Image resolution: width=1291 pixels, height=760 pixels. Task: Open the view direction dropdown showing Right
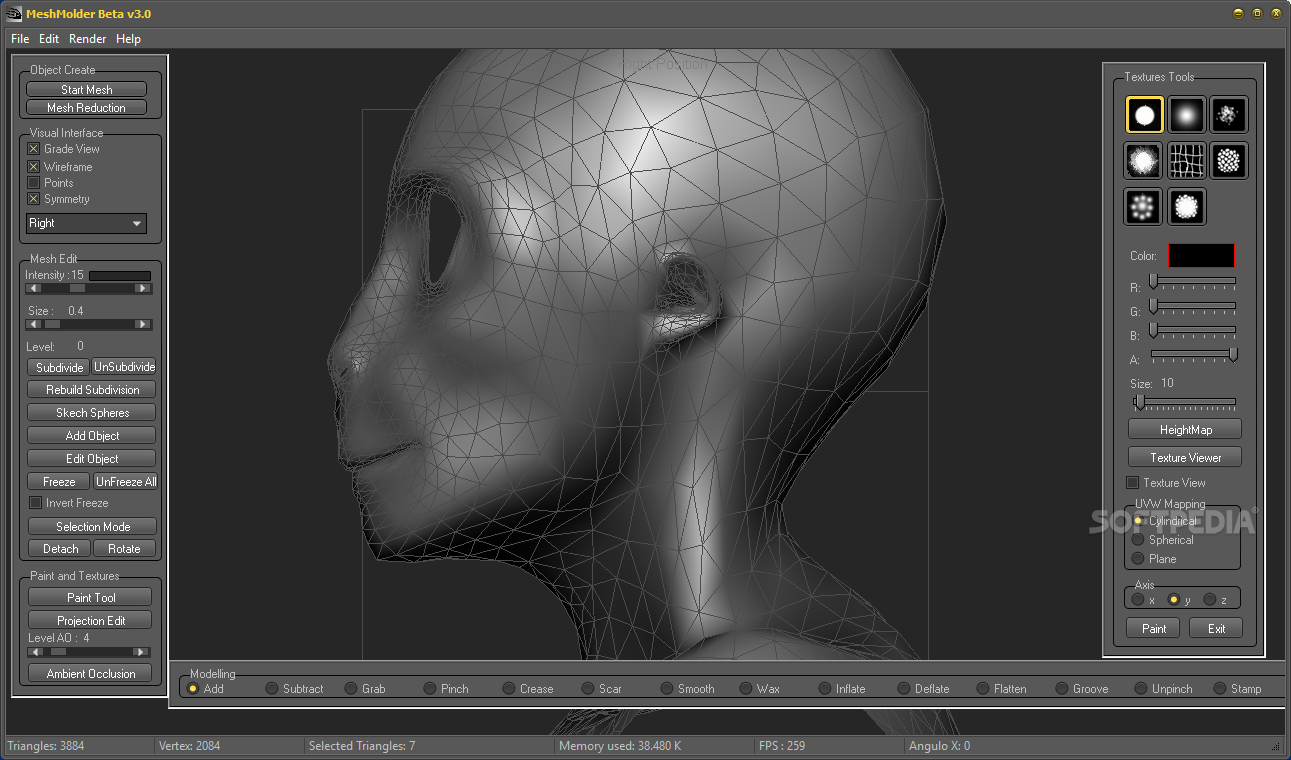(86, 223)
